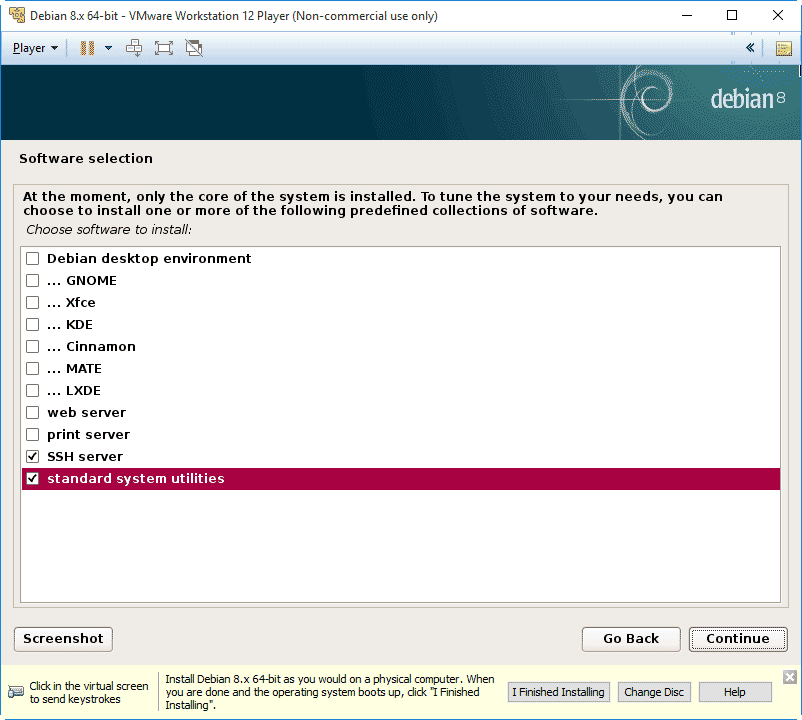This screenshot has width=802, height=720.
Task: Click the Unity mode toolbar icon
Action: (x=194, y=48)
